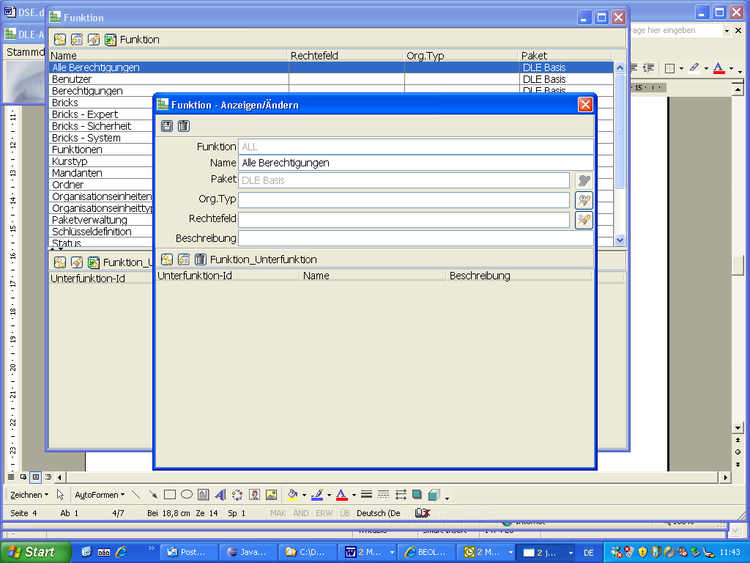Image resolution: width=750 pixels, height=563 pixels.
Task: Click the green export icon in the Funktion toolbar
Action: [x=110, y=39]
